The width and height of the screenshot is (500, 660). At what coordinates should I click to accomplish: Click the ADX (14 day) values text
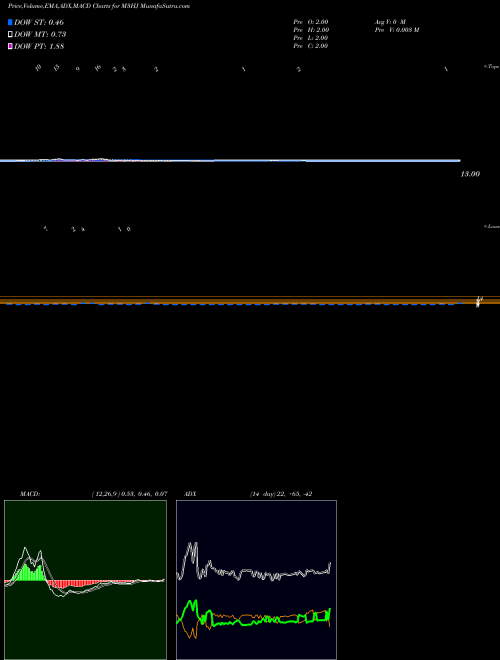click(x=281, y=494)
